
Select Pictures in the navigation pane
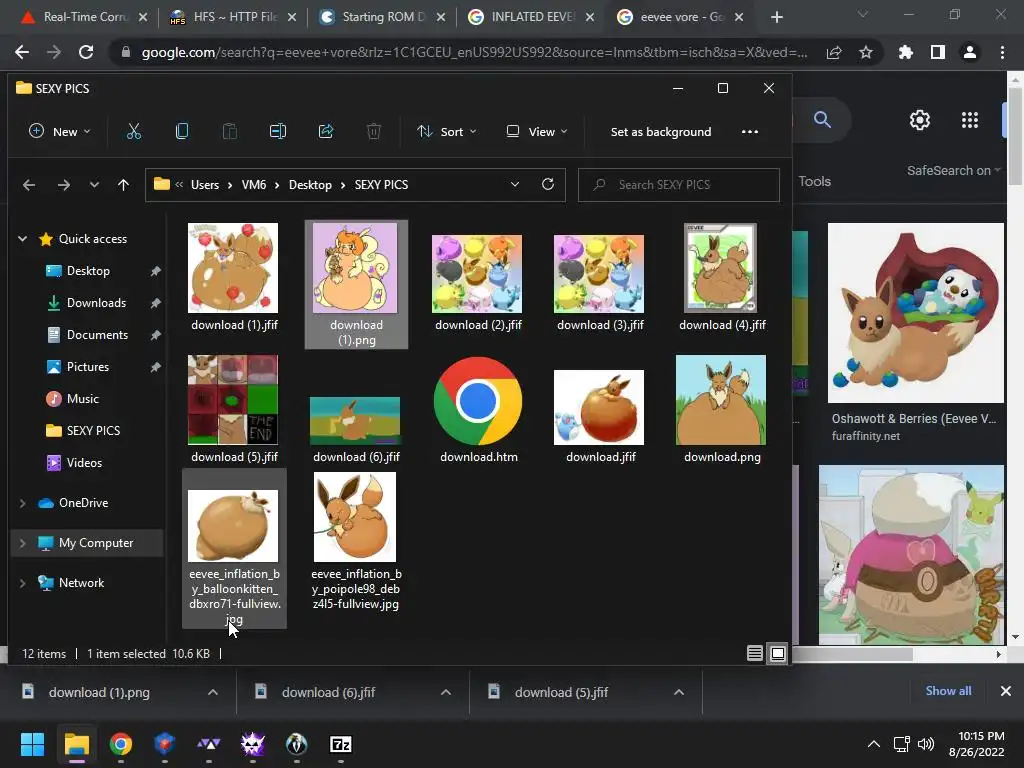[90, 366]
